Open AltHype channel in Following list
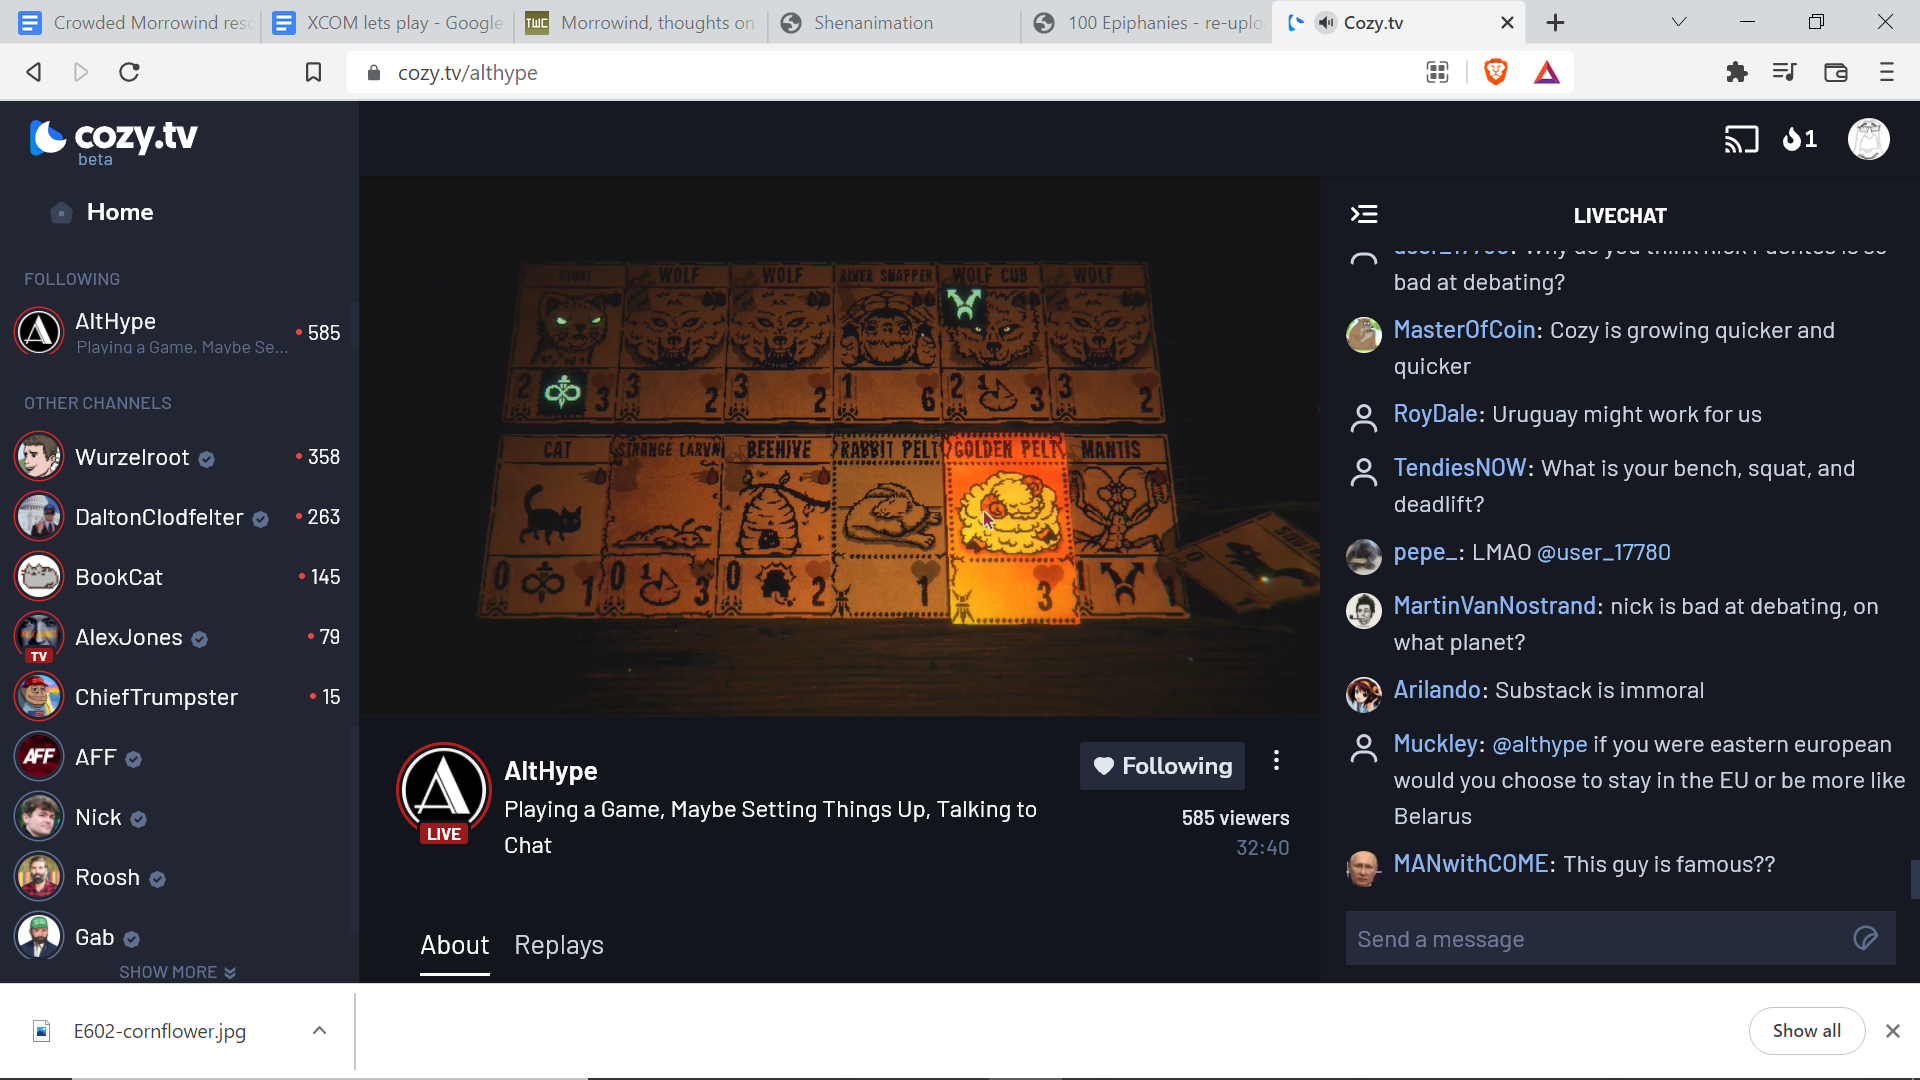The height and width of the screenshot is (1080, 1920). pos(178,332)
